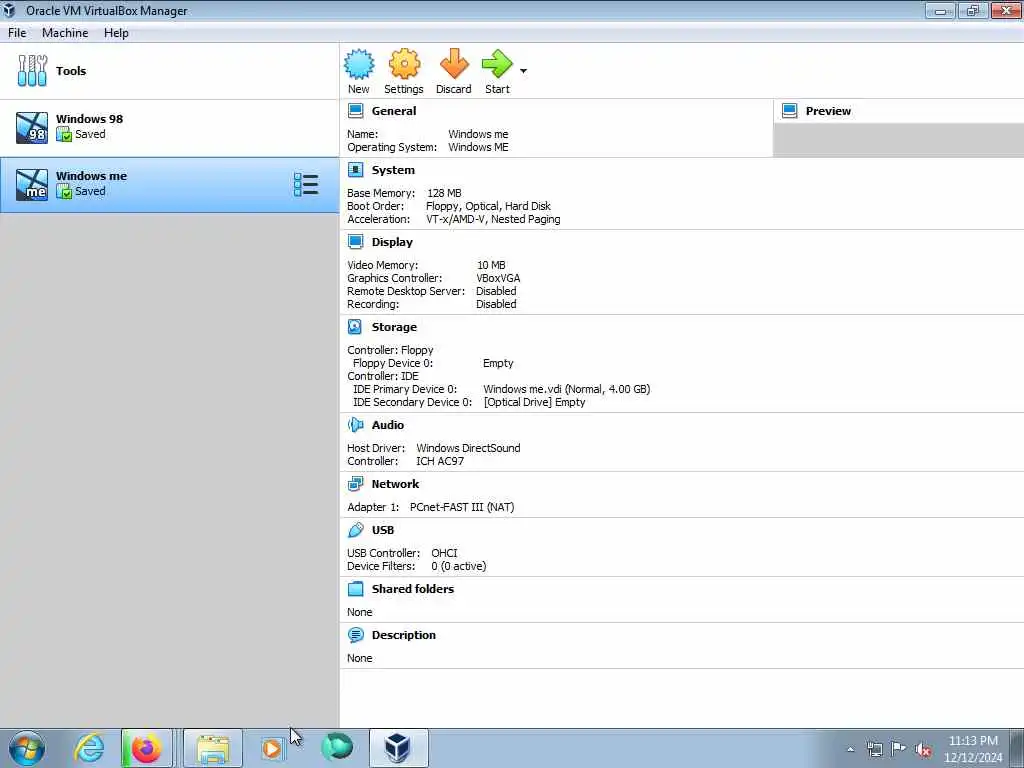Click the OHCI USB controller value
Viewport: 1024px width, 768px height.
(x=444, y=553)
